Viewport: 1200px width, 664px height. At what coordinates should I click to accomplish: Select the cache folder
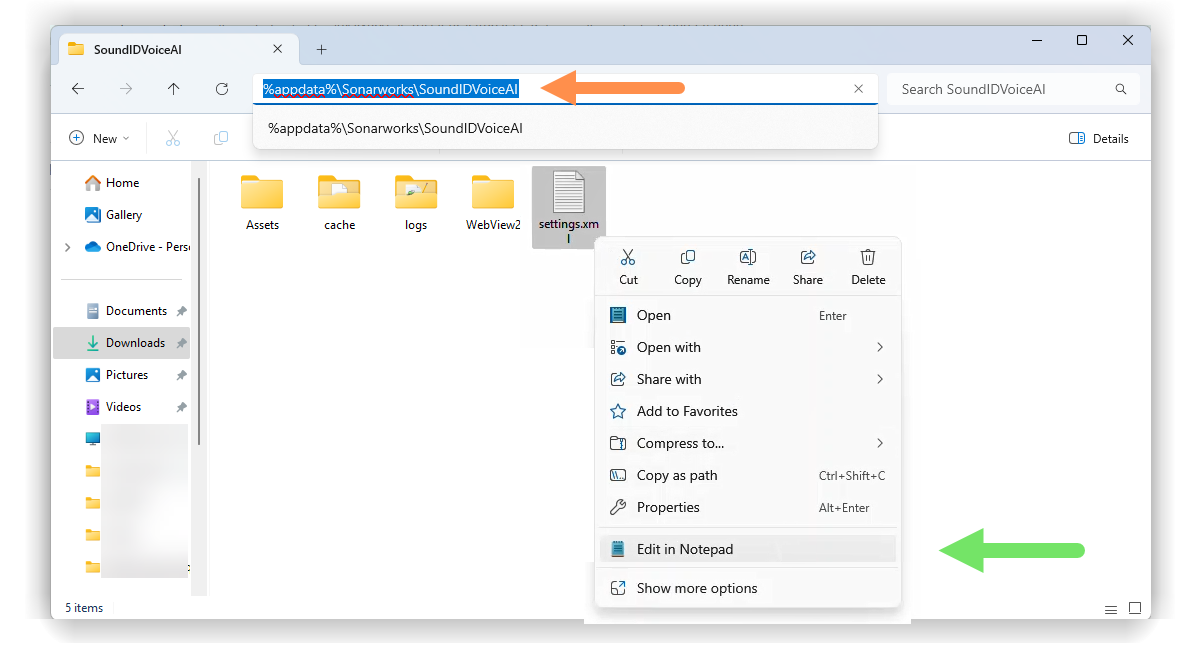[339, 203]
